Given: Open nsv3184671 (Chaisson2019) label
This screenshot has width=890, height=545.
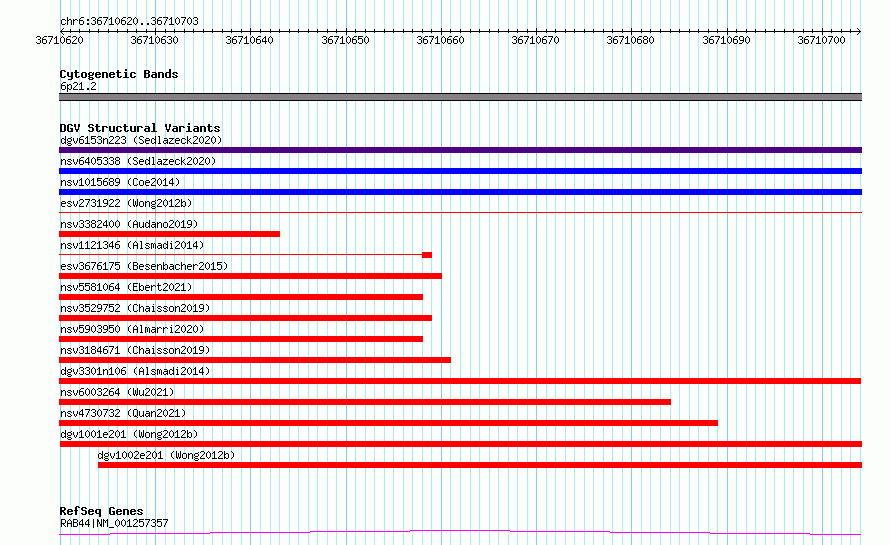Looking at the screenshot, I should [x=135, y=350].
